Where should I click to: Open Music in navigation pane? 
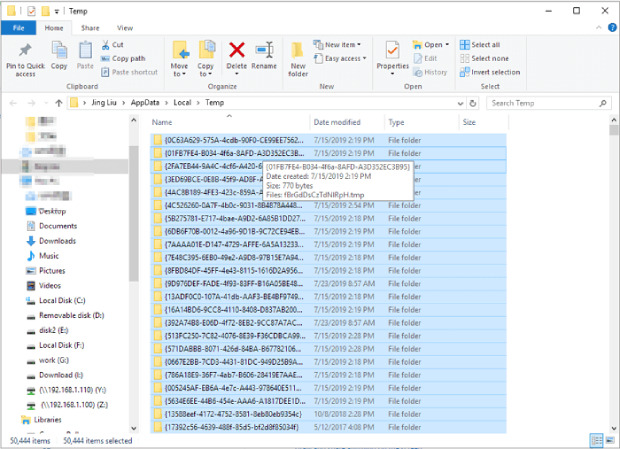[49, 256]
